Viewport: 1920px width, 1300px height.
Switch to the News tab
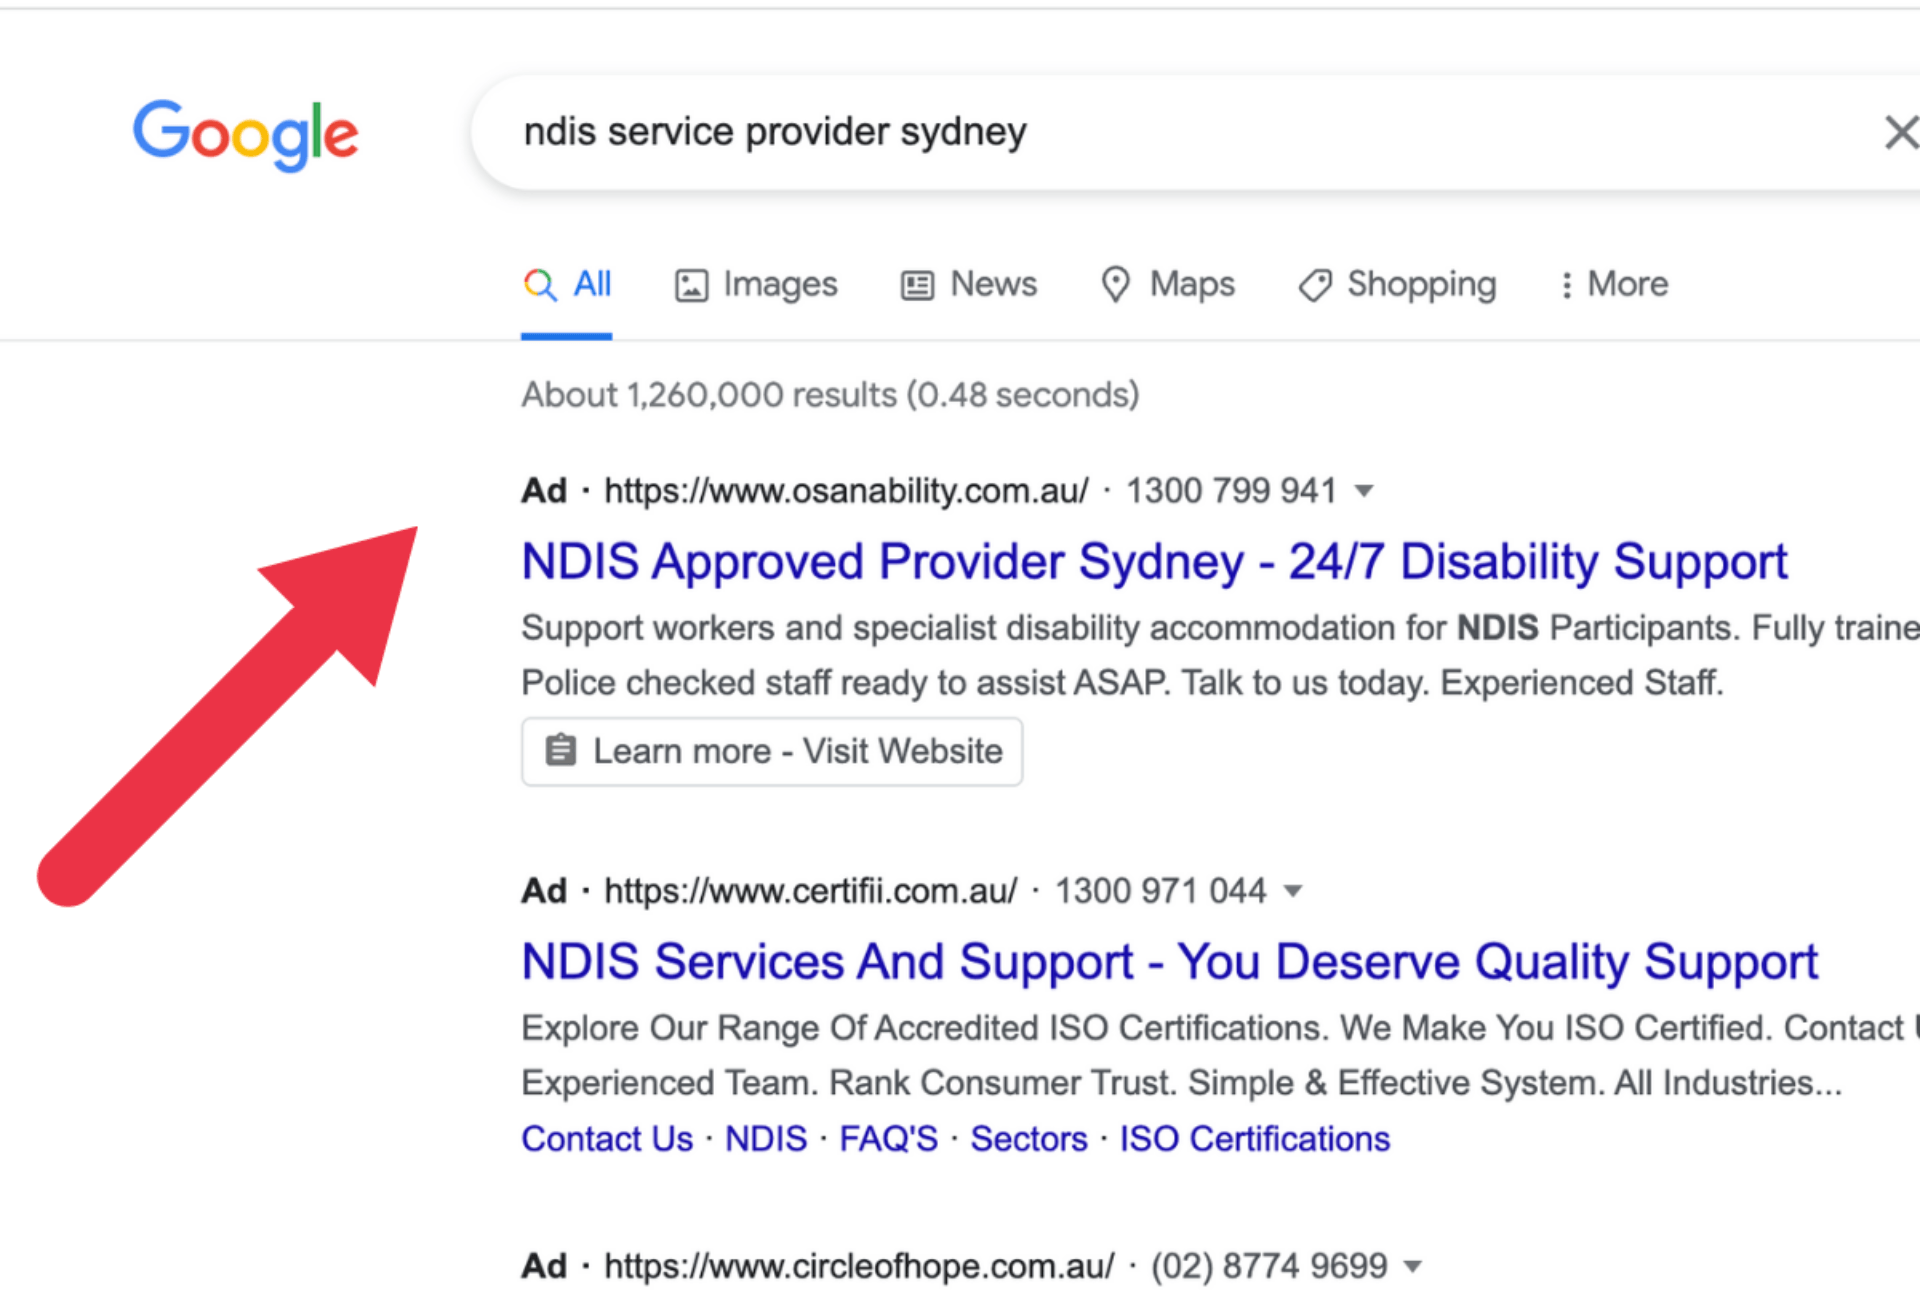[x=992, y=285]
